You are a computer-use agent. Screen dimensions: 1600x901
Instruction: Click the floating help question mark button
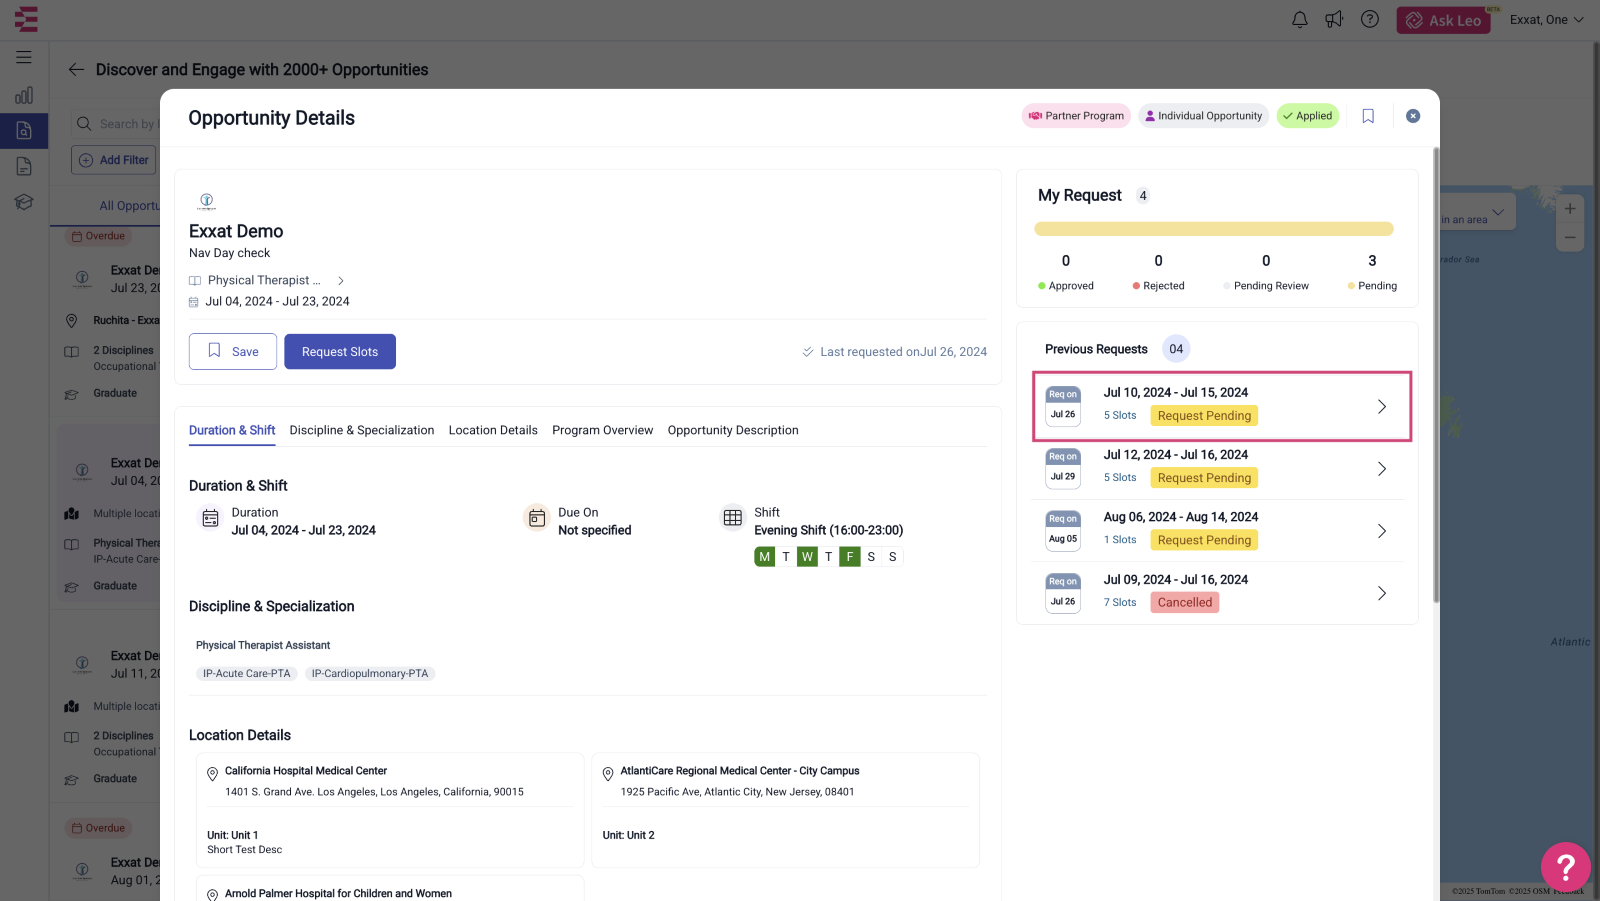click(1566, 867)
